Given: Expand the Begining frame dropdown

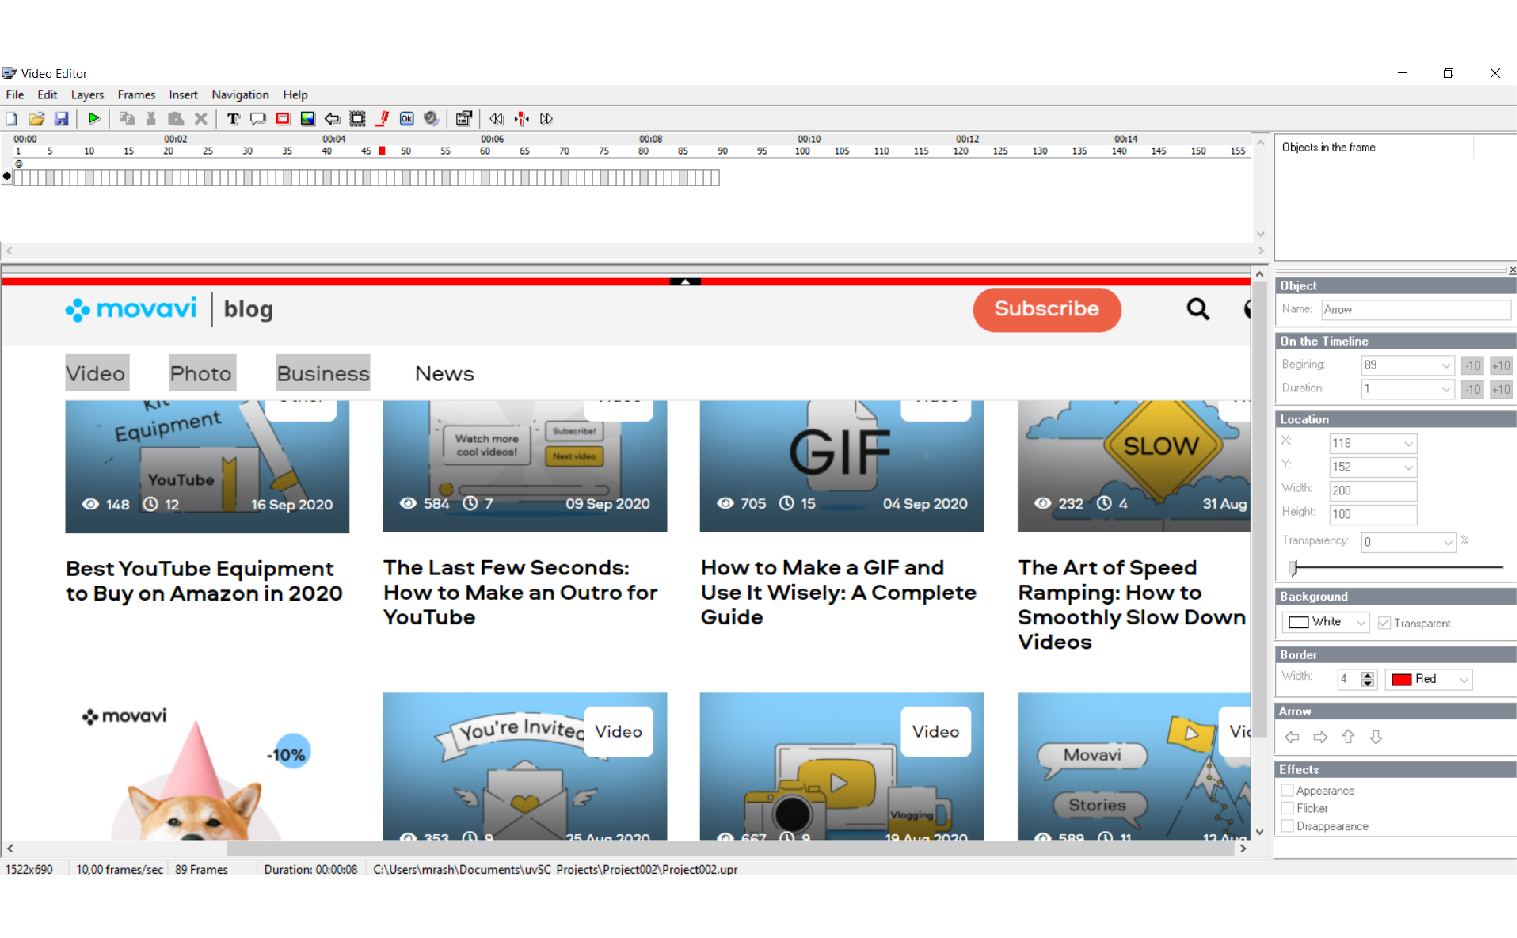Looking at the screenshot, I should [x=1446, y=365].
